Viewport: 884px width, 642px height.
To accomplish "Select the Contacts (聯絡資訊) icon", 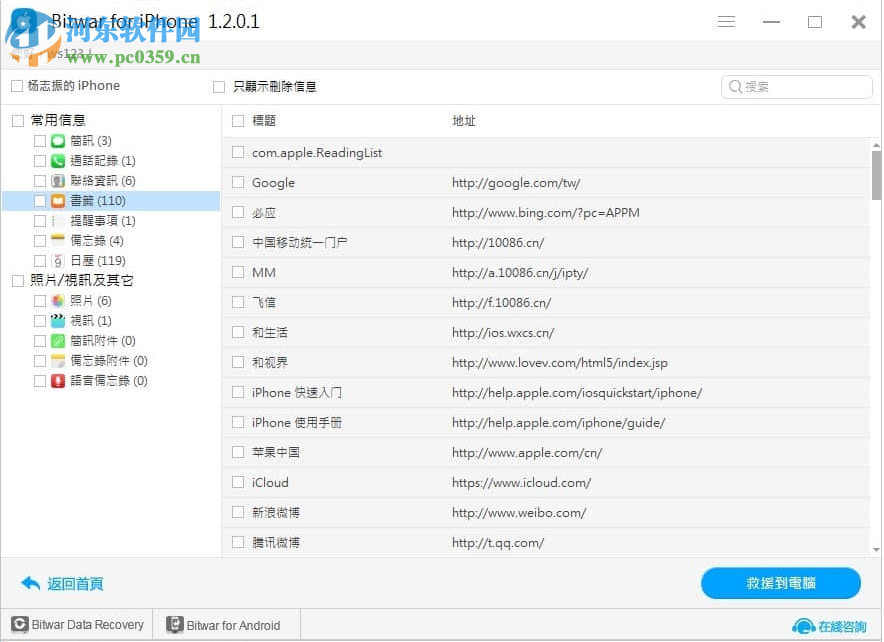I will [57, 180].
